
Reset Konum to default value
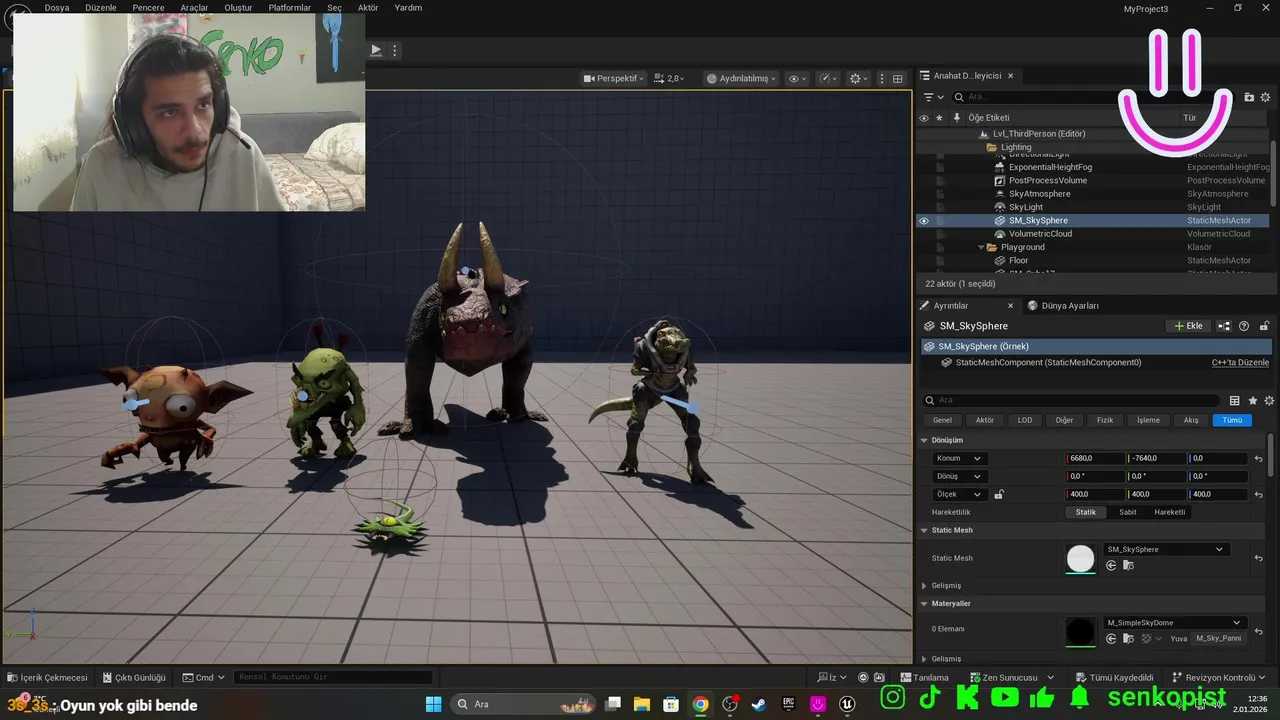[1259, 459]
